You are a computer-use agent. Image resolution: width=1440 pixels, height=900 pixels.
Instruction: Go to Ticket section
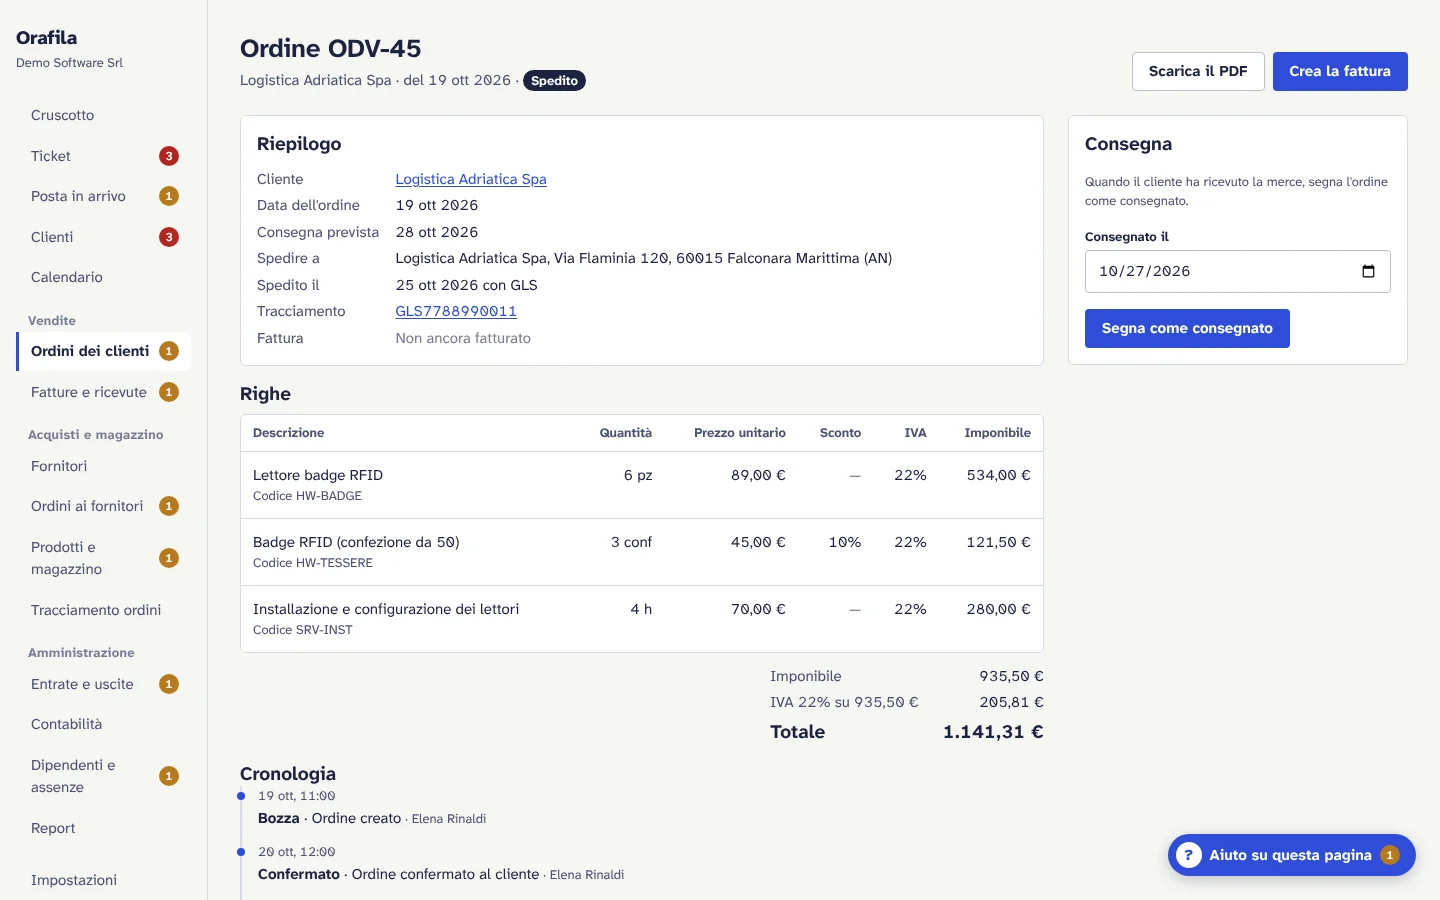click(x=104, y=156)
